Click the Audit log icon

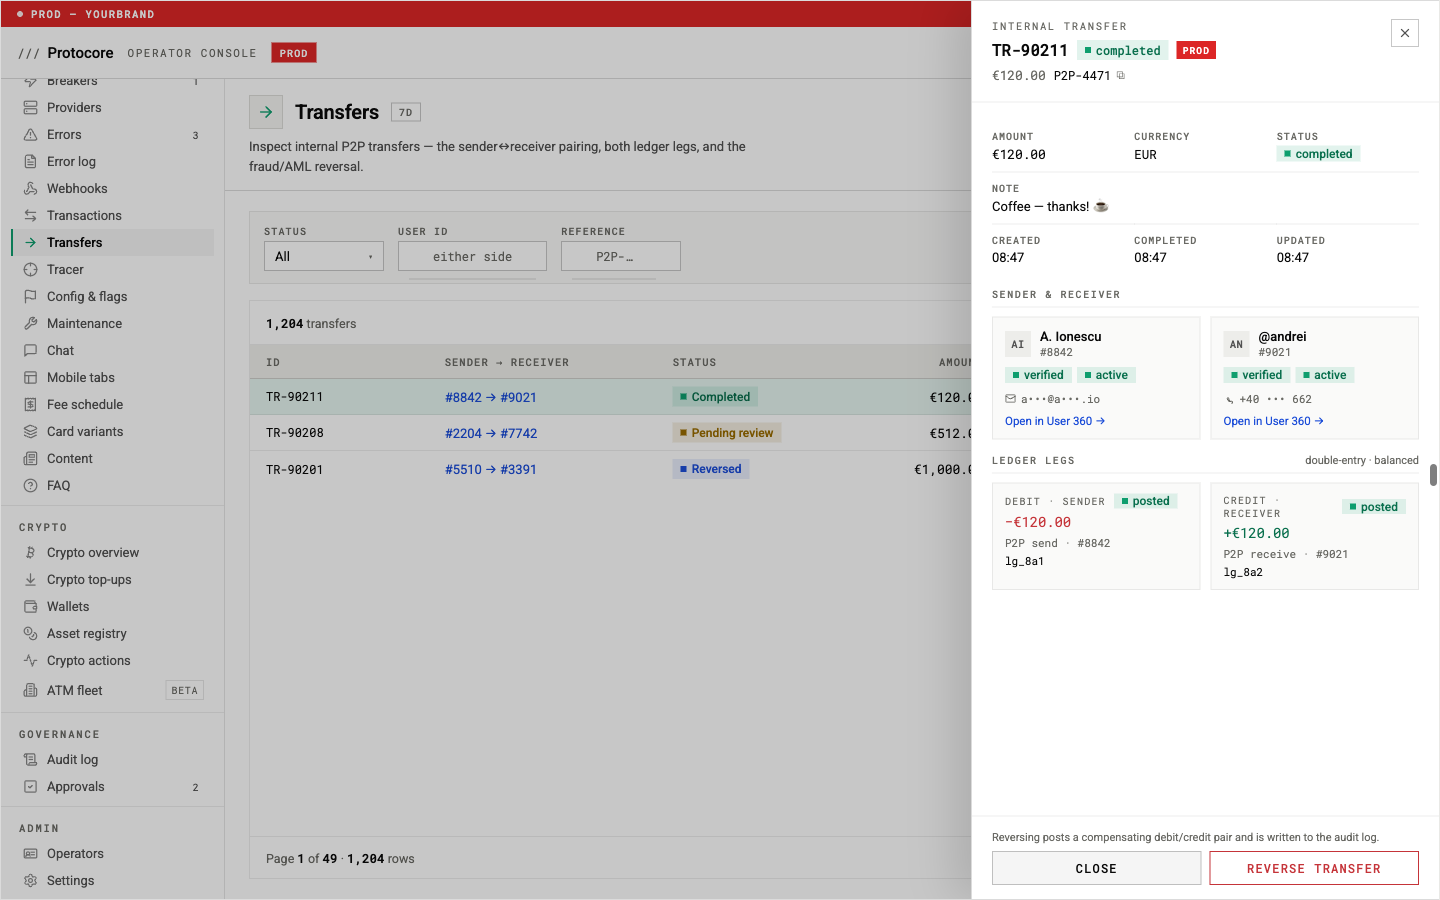tap(30, 760)
